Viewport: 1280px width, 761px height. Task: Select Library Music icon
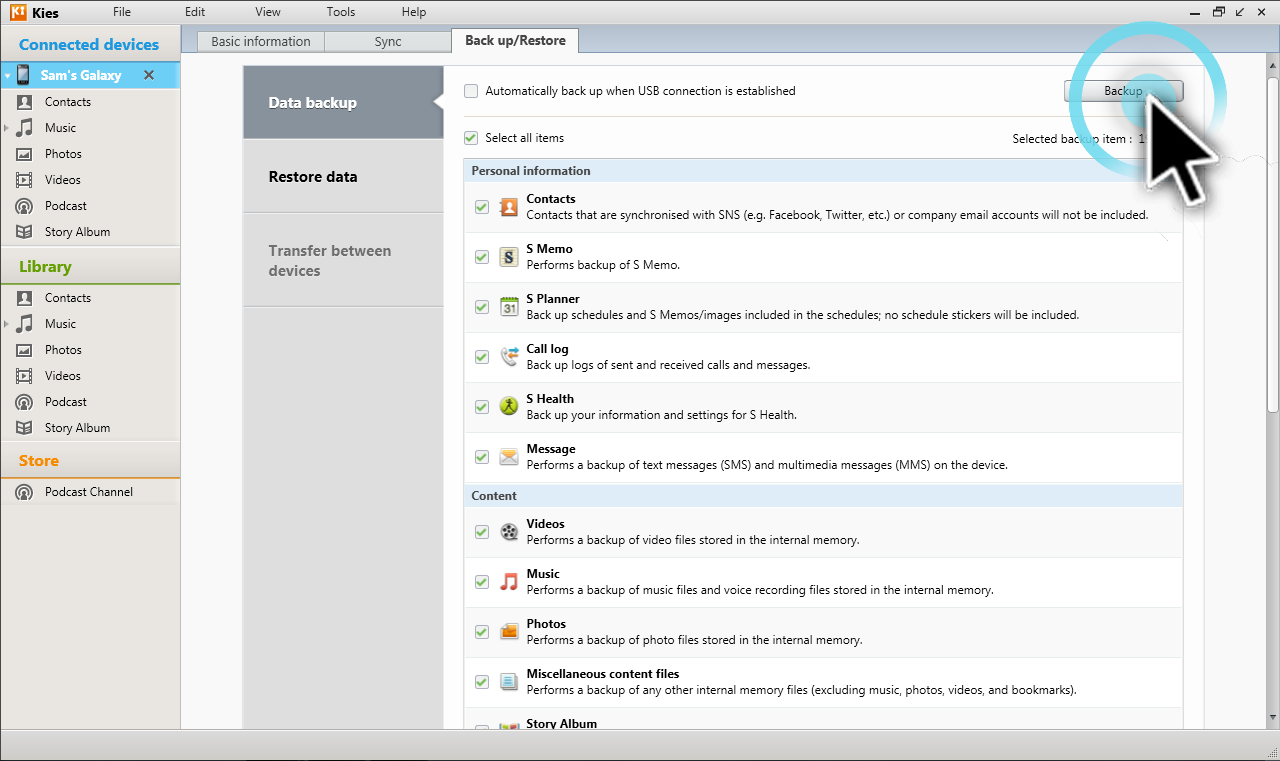(x=25, y=324)
